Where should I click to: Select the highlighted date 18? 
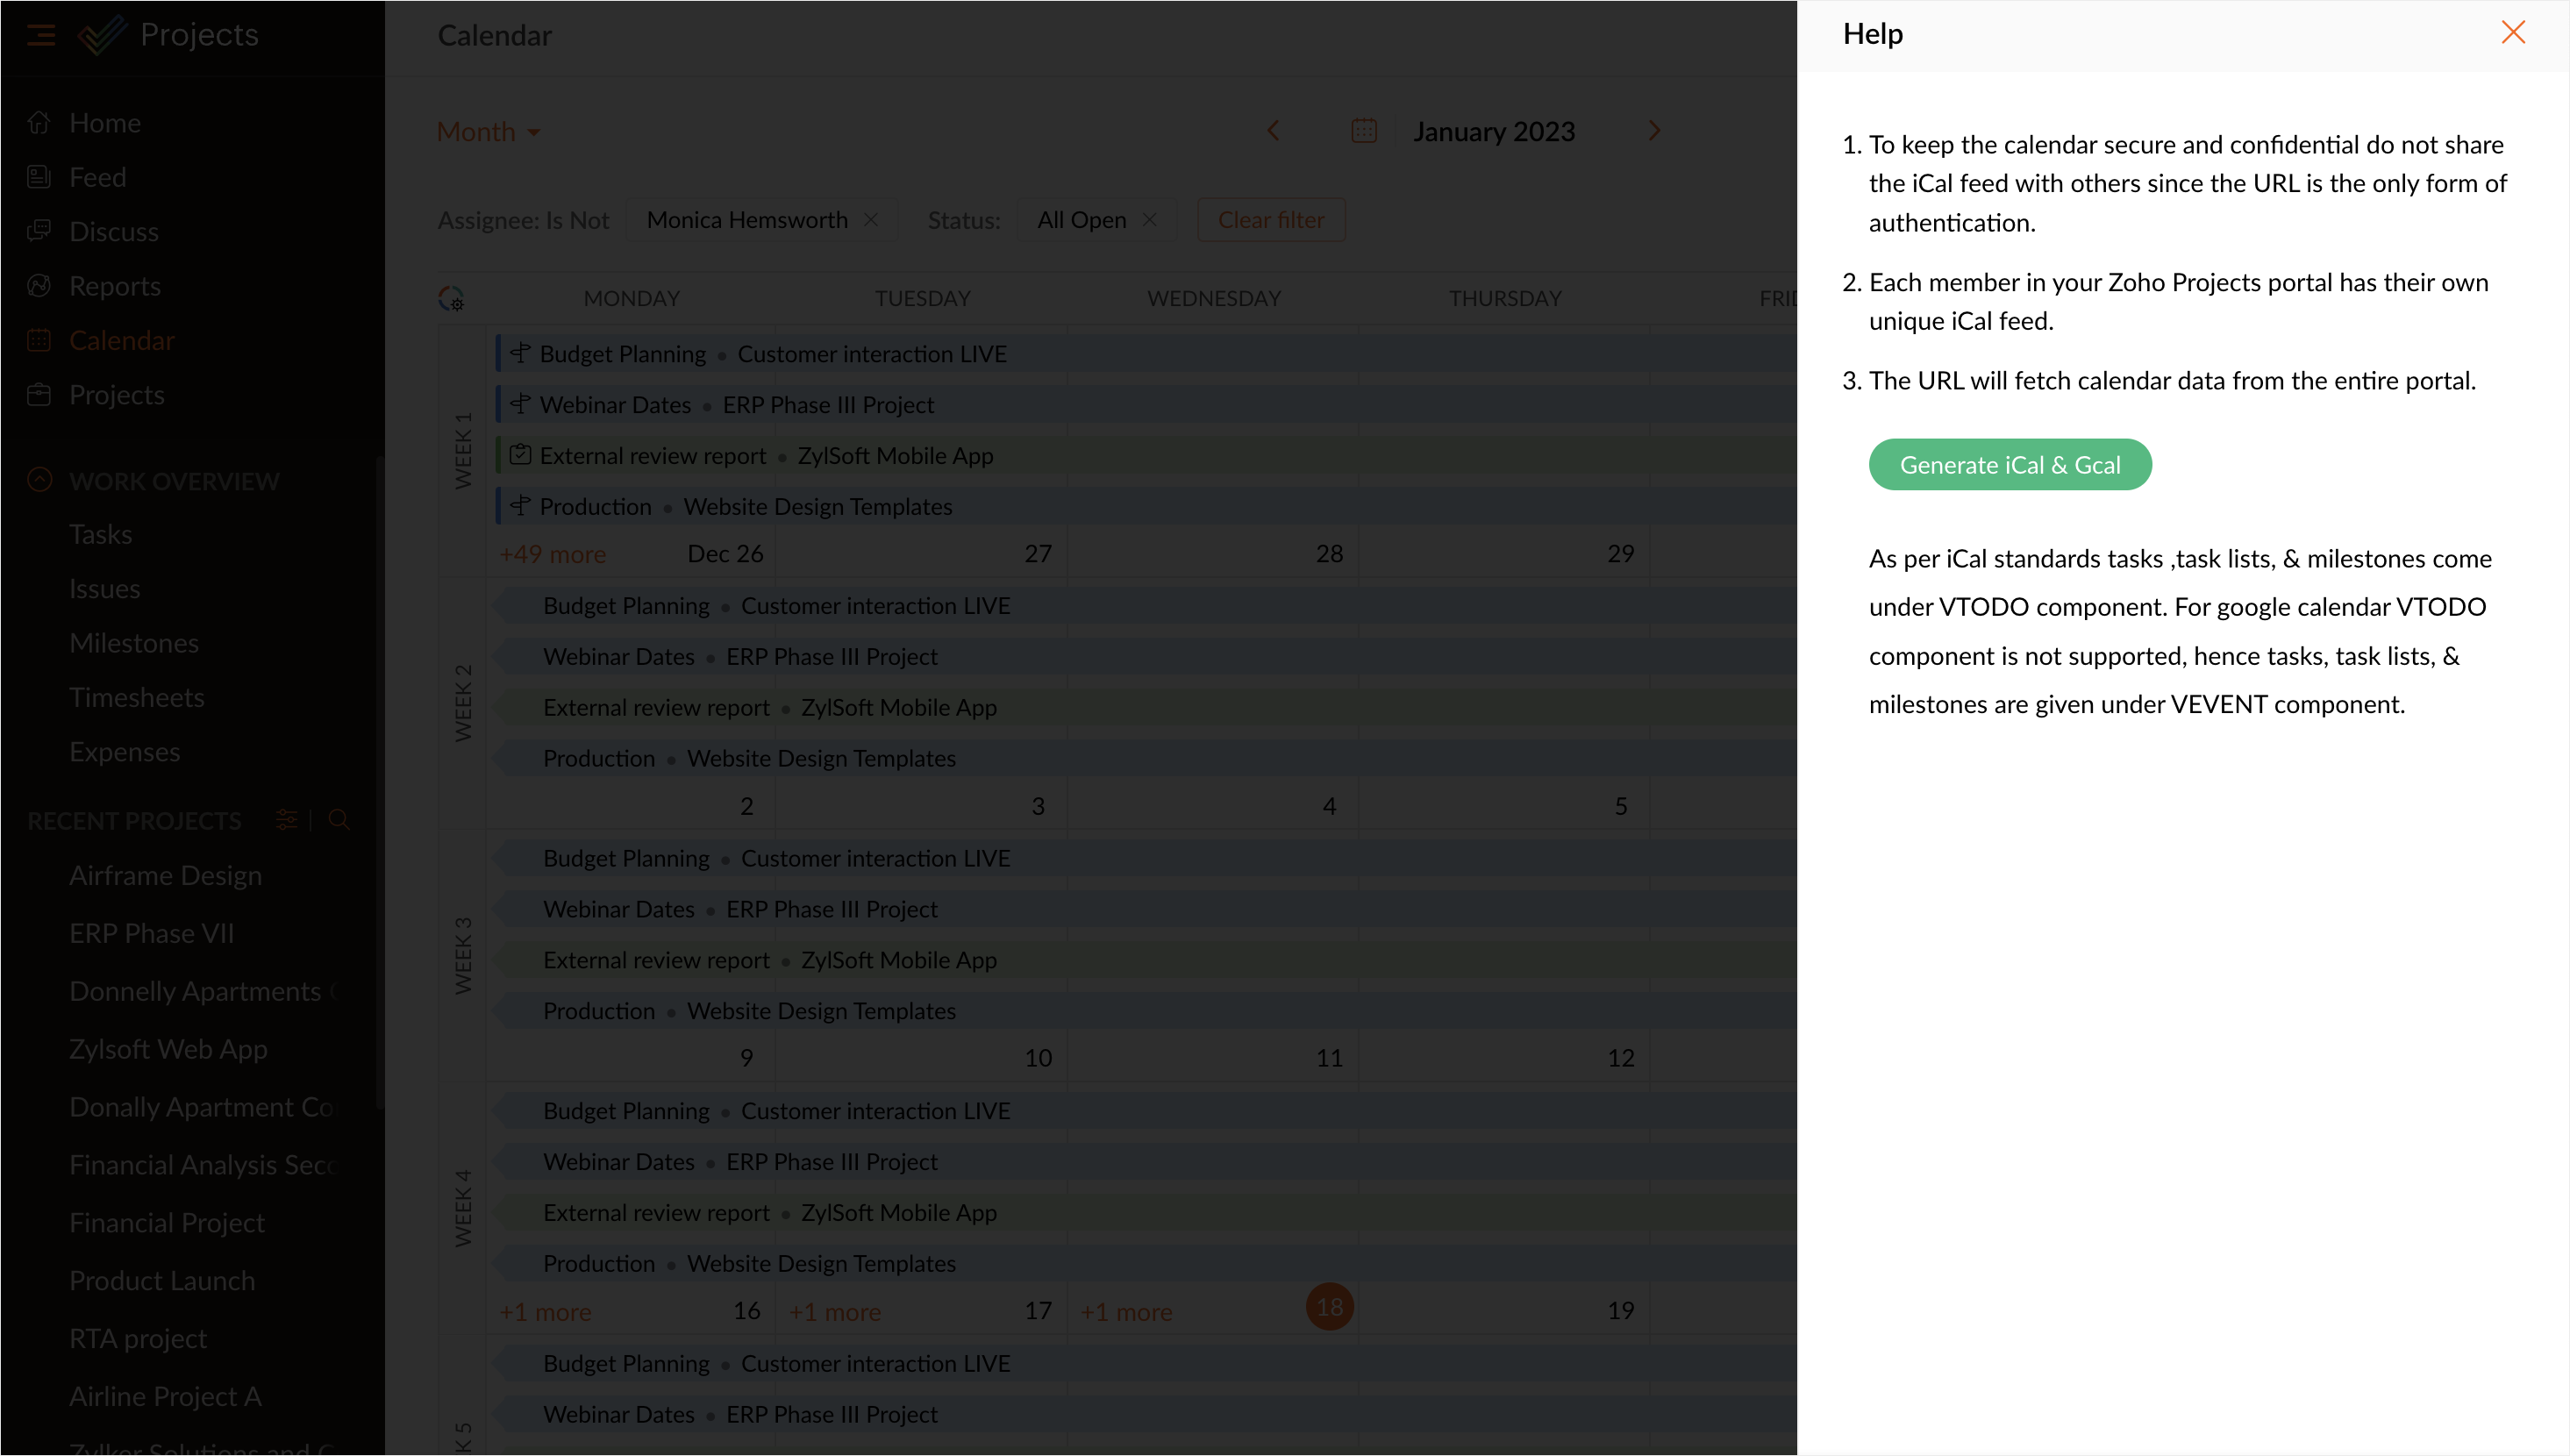1329,1307
